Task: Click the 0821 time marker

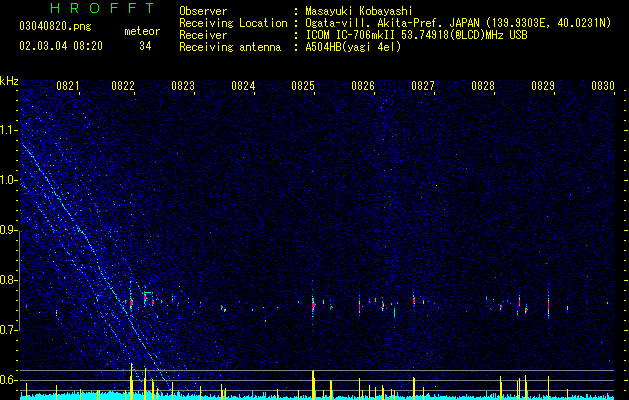Action: pyautogui.click(x=67, y=86)
